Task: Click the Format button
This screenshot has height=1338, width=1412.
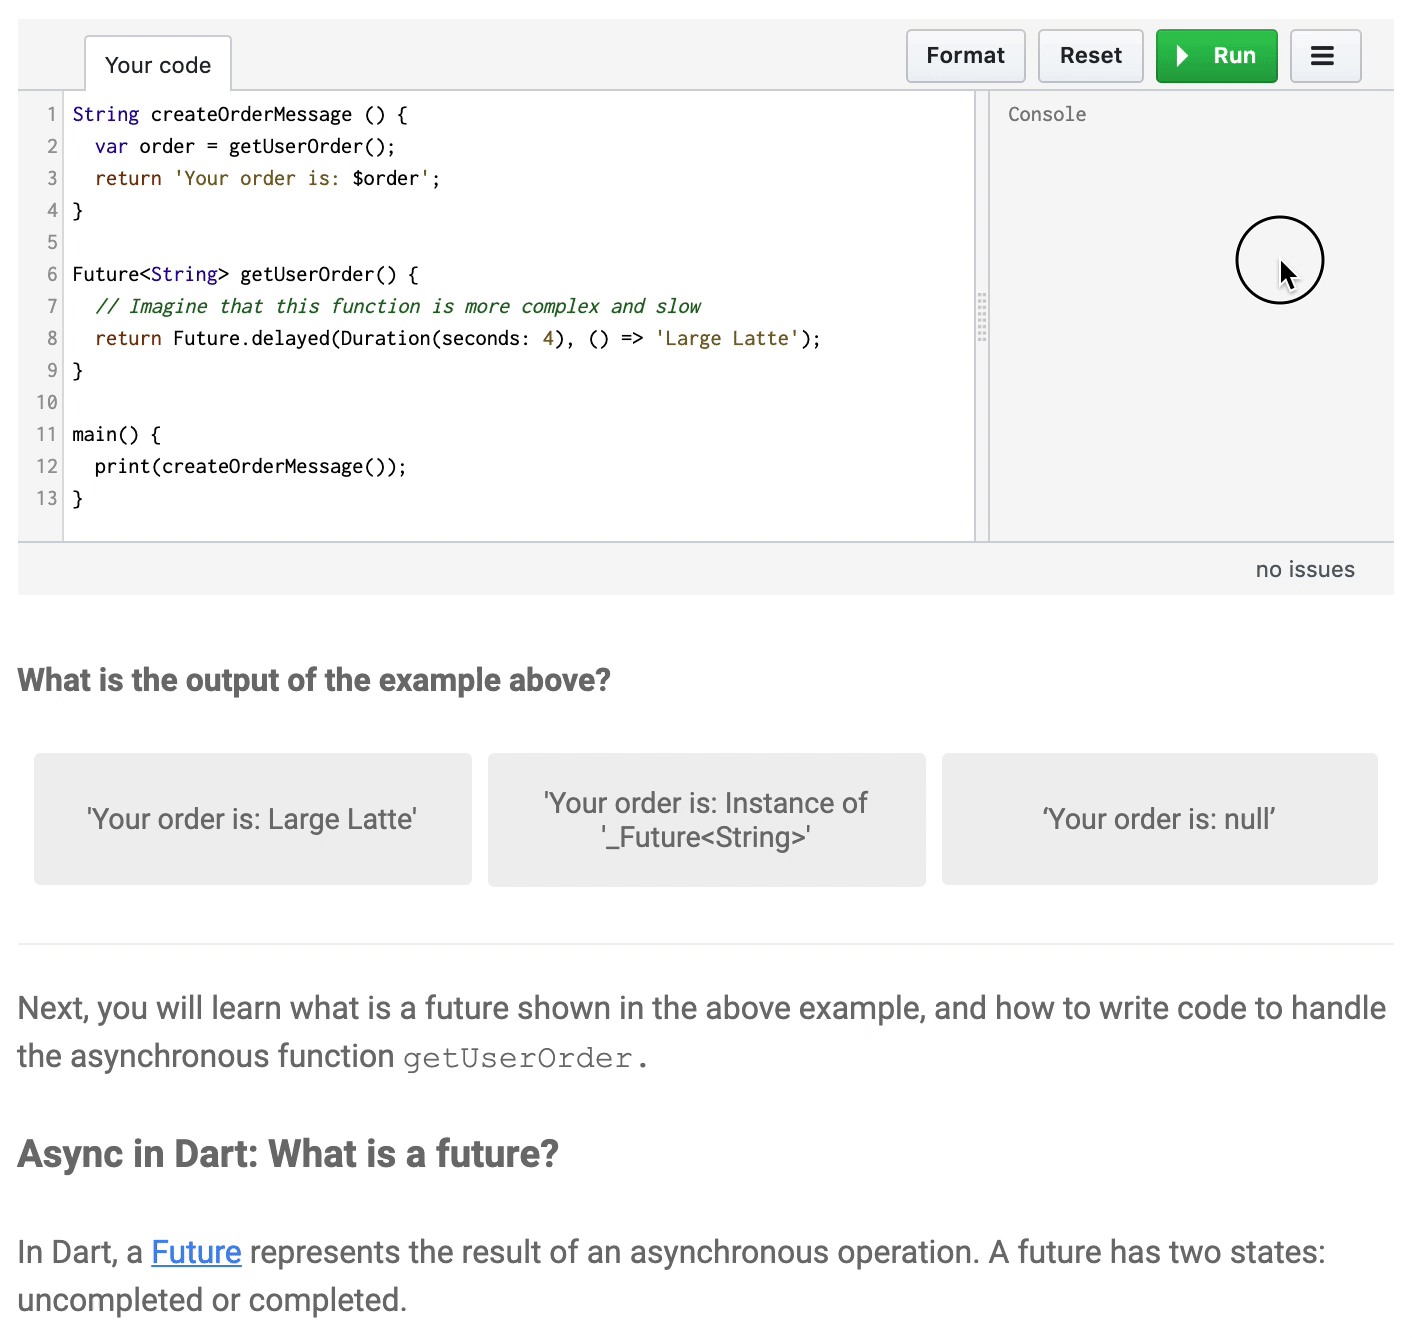Action: [965, 56]
